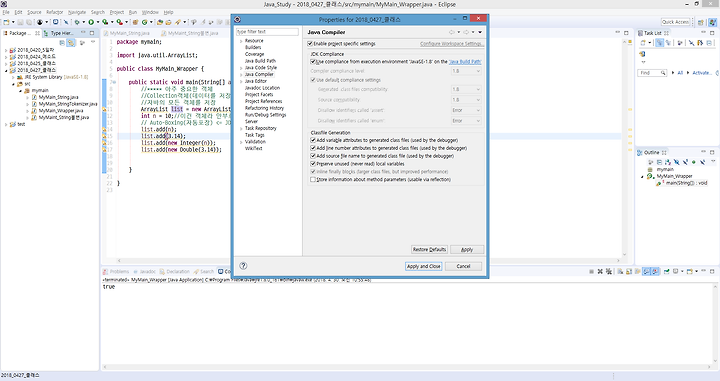Click the back arrow in Properties dialog header
720x381 pixels.
(451, 32)
